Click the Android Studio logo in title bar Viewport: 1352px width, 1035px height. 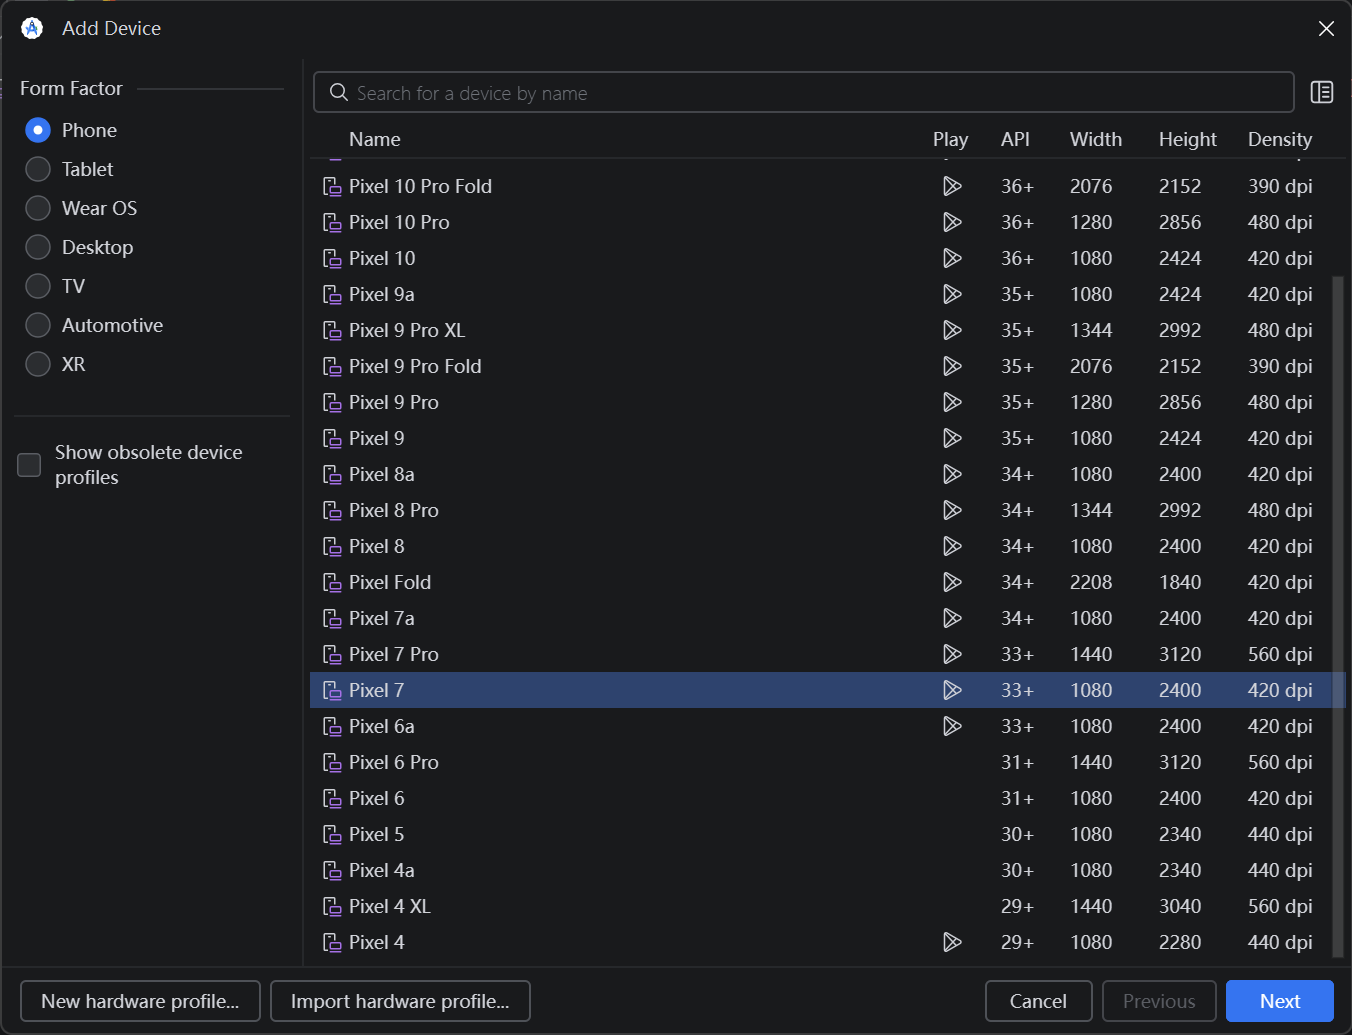[32, 28]
